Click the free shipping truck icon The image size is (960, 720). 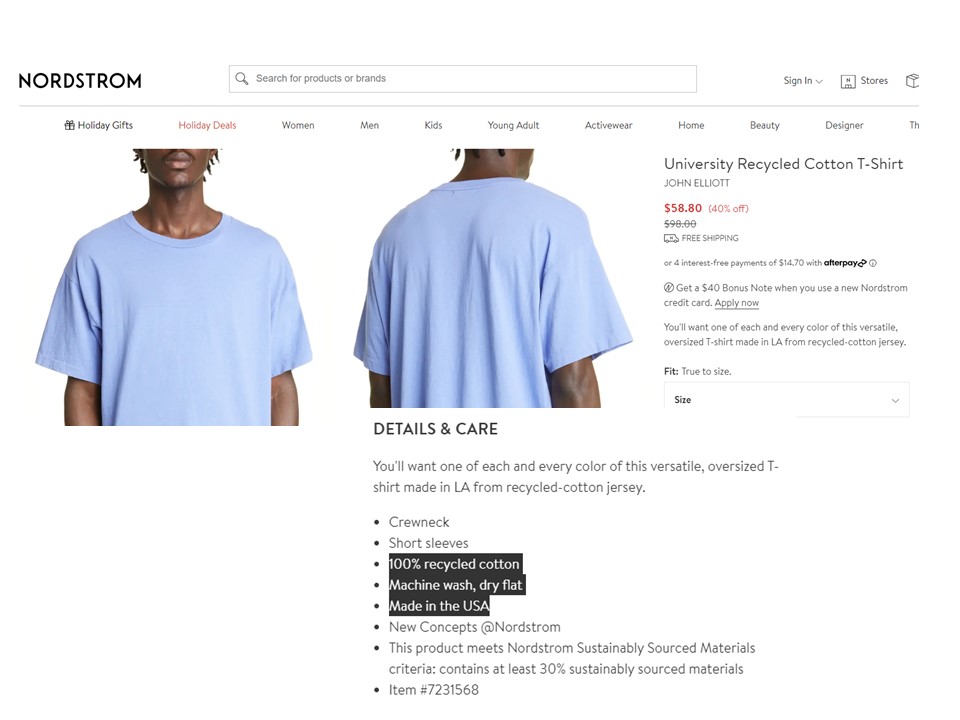tap(671, 238)
